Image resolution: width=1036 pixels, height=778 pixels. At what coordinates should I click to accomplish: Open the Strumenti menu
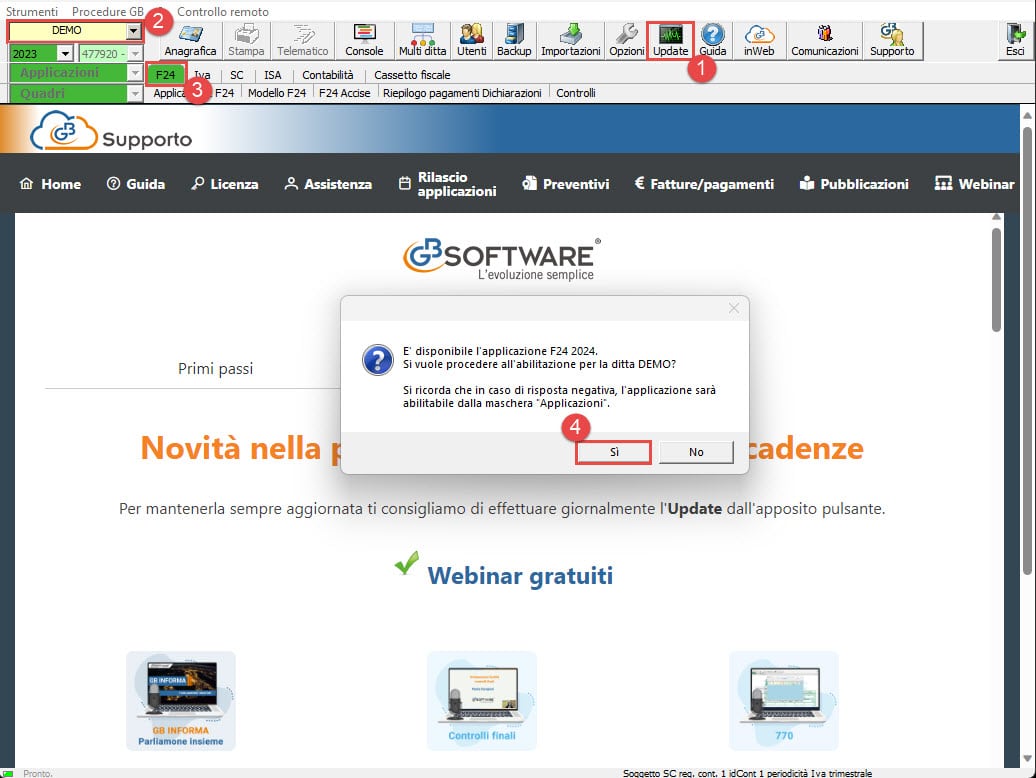(x=32, y=11)
